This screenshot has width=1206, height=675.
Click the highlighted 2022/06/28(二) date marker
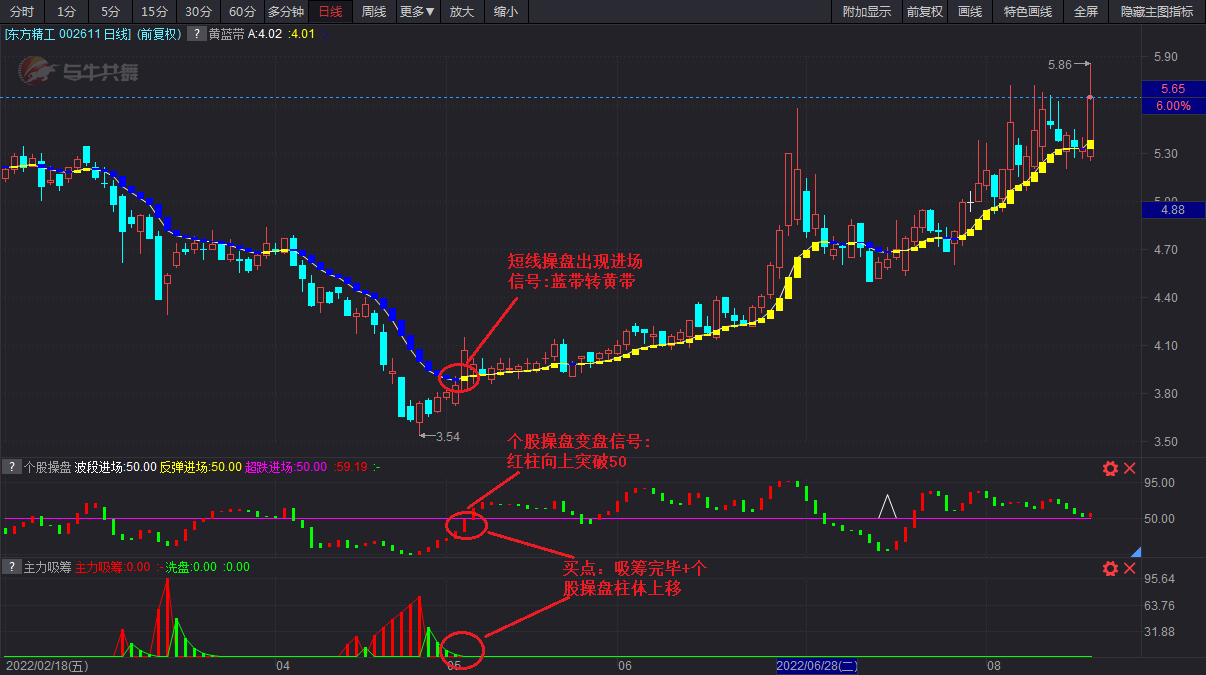click(818, 665)
